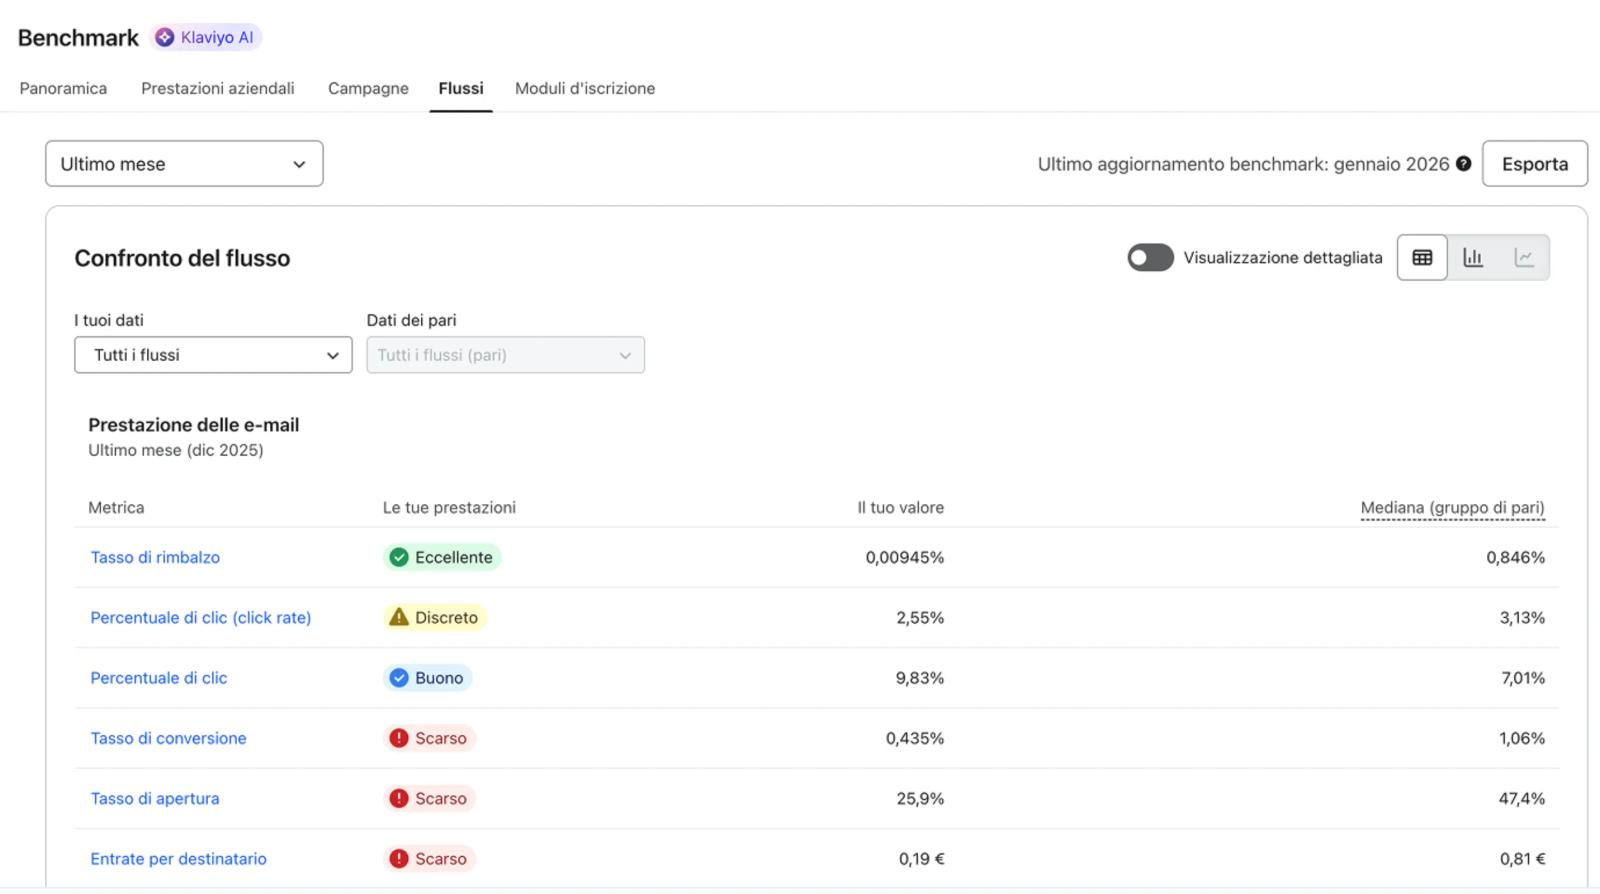Click the value 25,9%
Viewport: 1600px width, 894px height.
(920, 798)
